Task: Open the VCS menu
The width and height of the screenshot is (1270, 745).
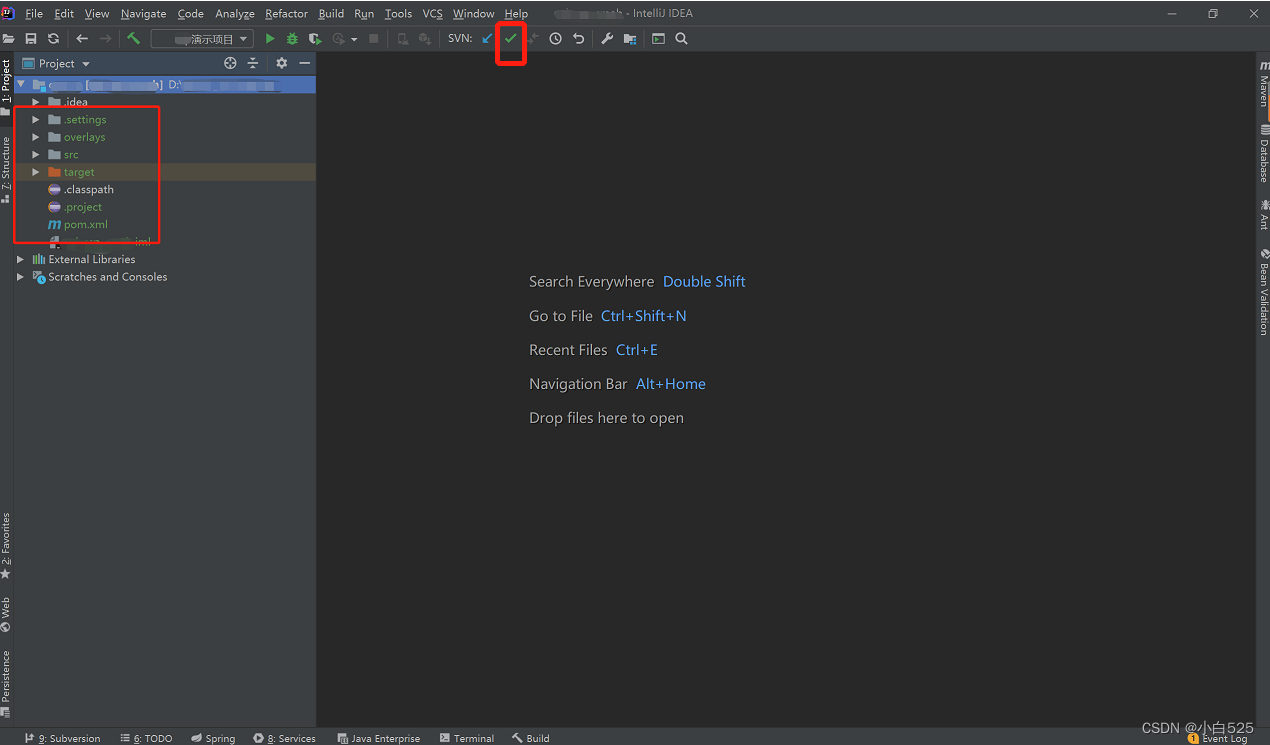Action: 433,14
